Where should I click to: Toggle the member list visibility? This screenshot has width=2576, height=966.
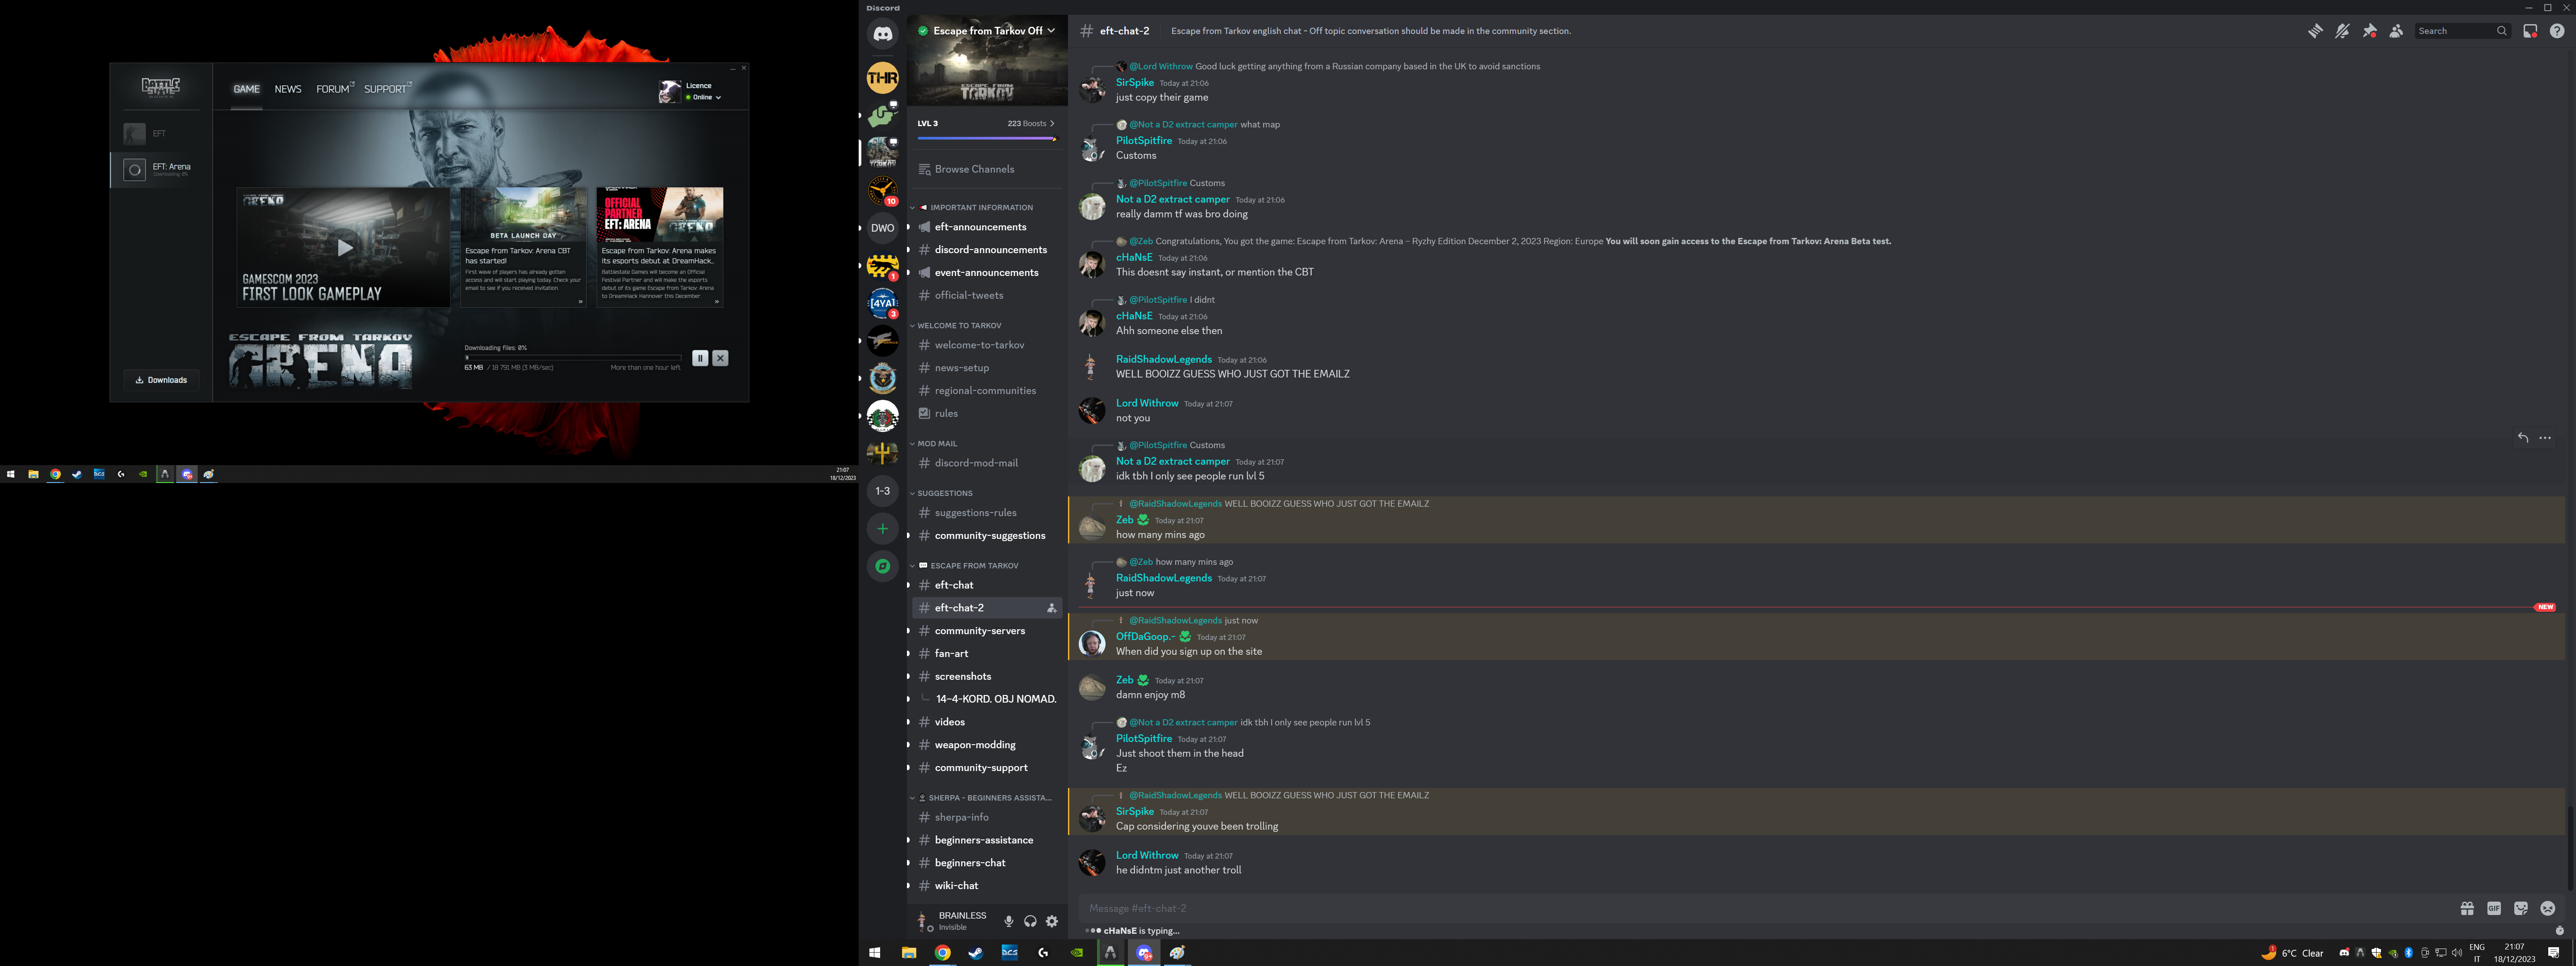coord(2396,31)
